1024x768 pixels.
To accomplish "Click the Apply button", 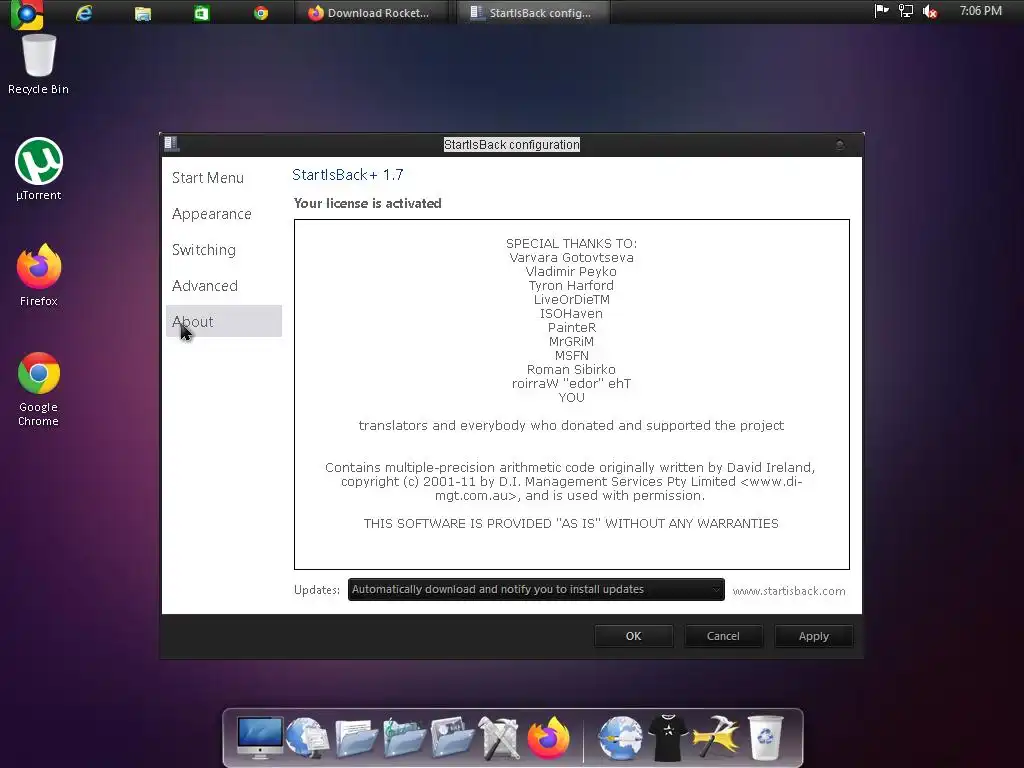I will (x=814, y=636).
